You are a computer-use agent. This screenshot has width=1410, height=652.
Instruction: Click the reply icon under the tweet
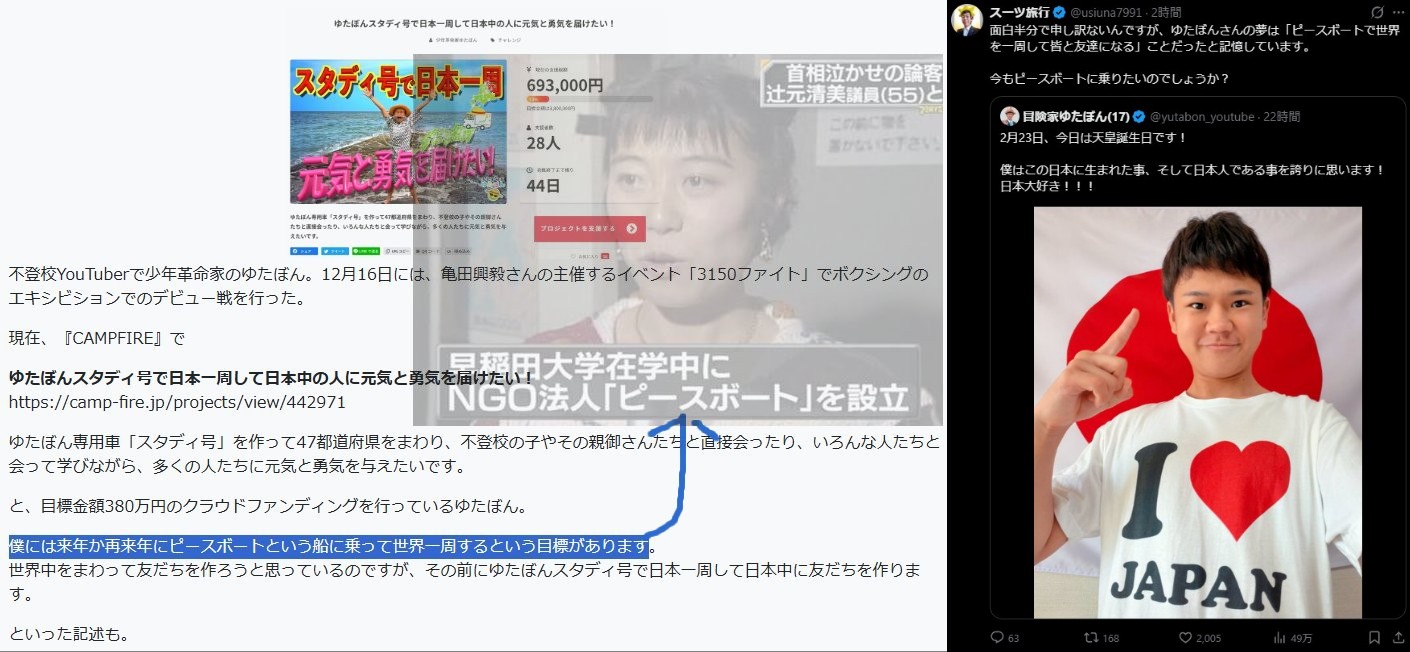tap(998, 637)
